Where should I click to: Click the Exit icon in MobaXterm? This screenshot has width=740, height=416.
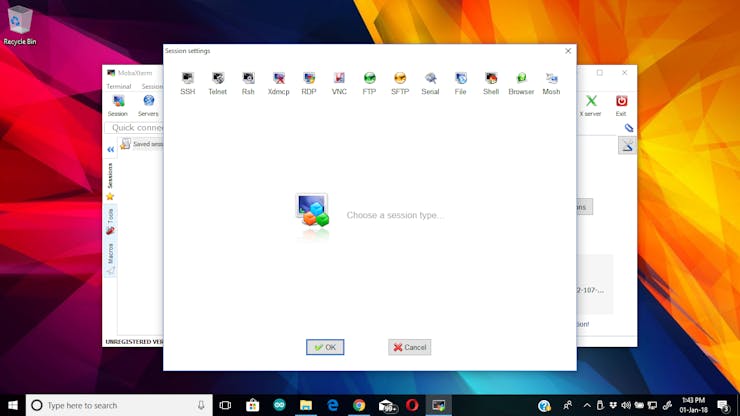point(621,105)
